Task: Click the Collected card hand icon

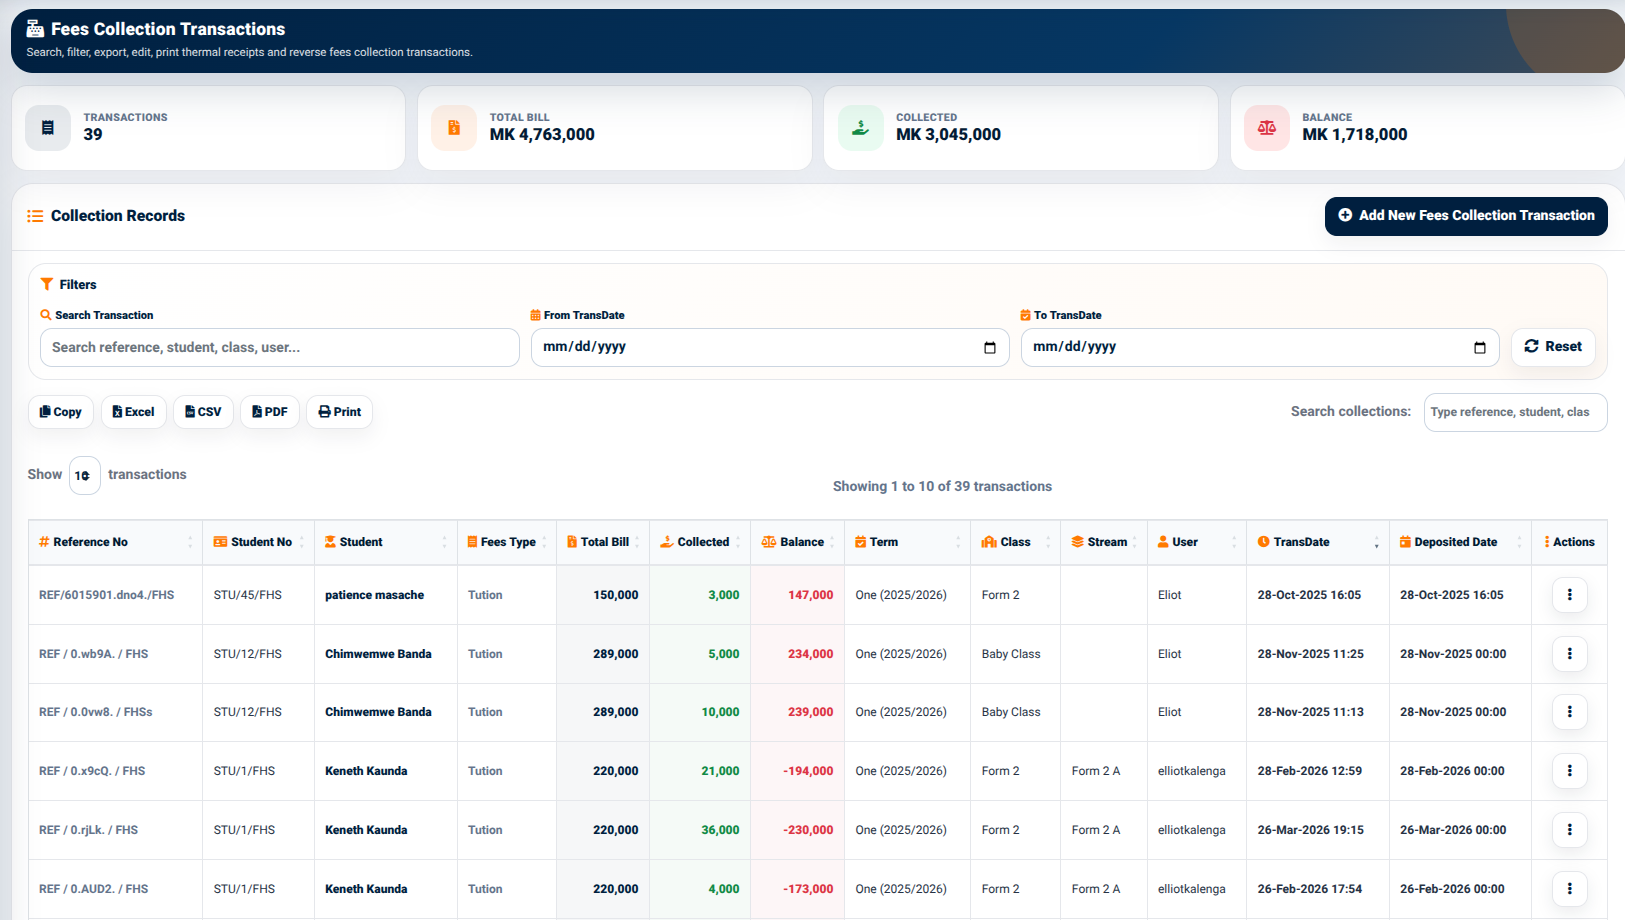Action: click(860, 128)
